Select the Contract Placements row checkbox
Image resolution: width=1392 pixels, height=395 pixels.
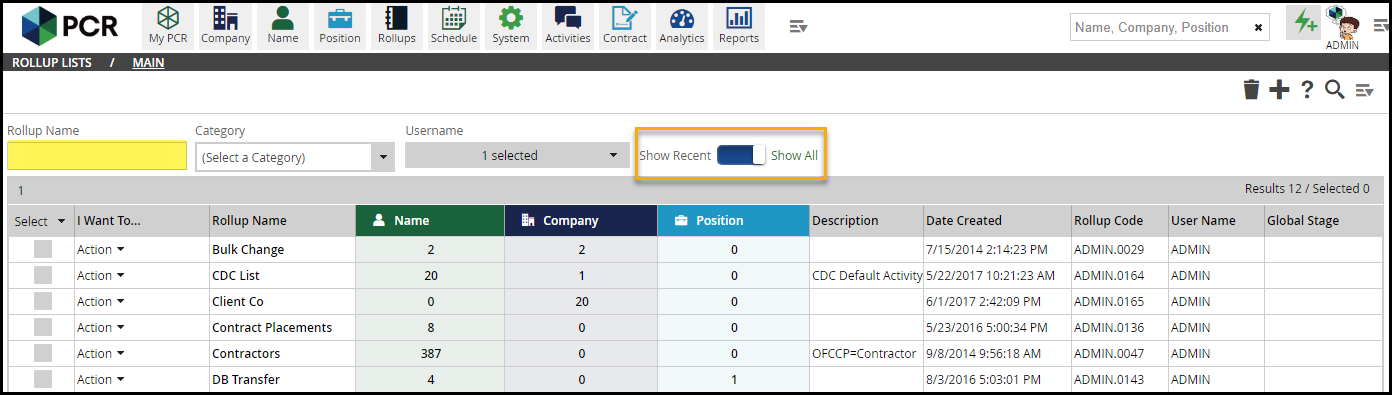click(43, 328)
